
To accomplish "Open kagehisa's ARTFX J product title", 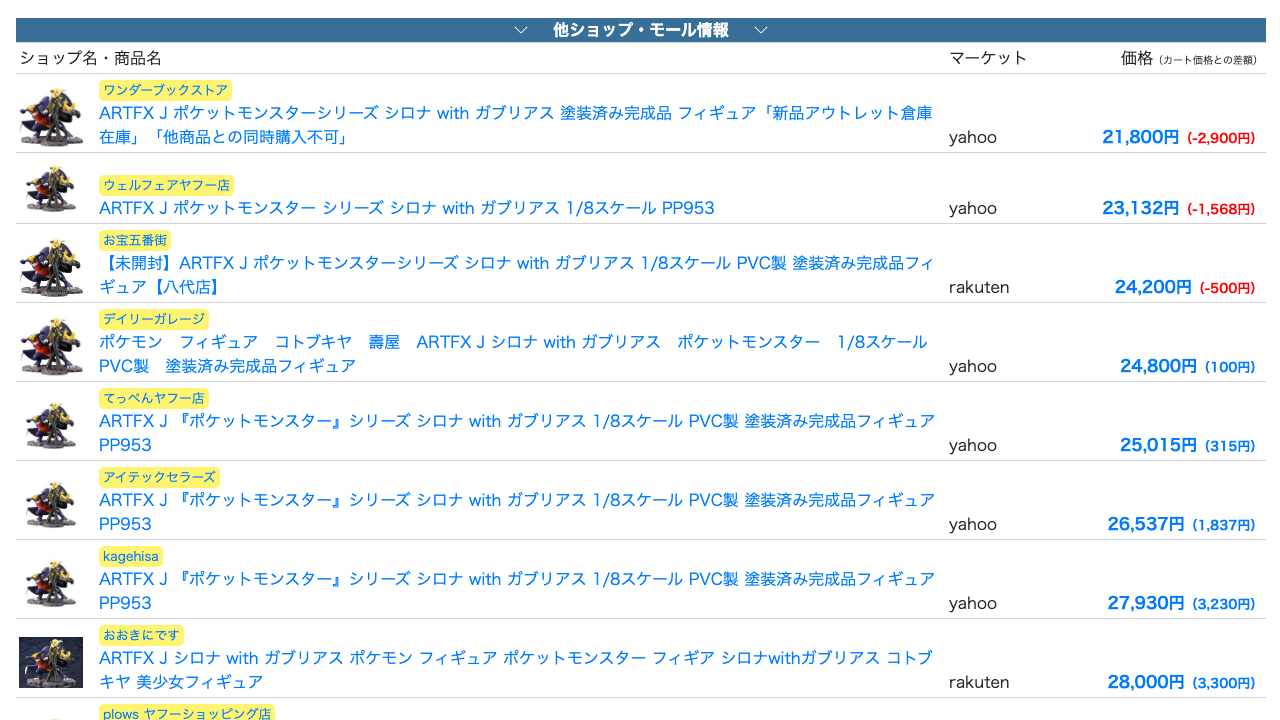I will [x=517, y=591].
